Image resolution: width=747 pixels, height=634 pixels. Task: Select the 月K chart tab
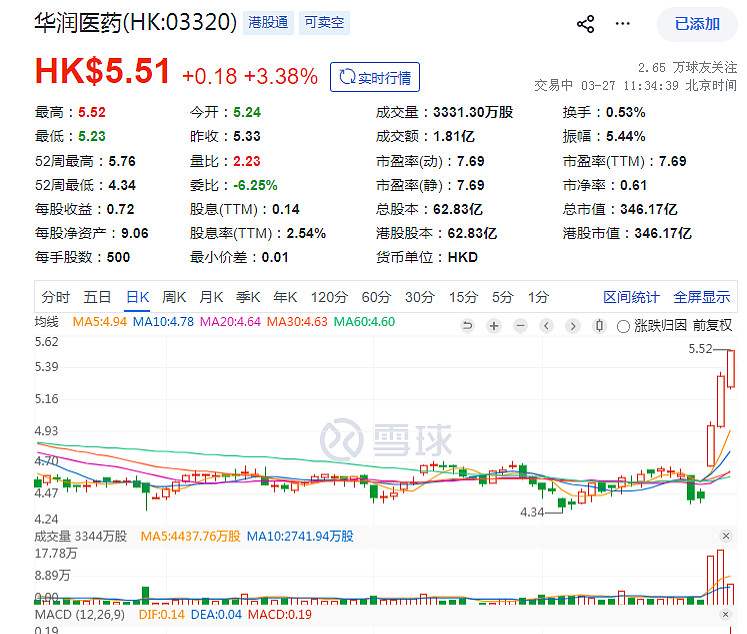pyautogui.click(x=211, y=297)
